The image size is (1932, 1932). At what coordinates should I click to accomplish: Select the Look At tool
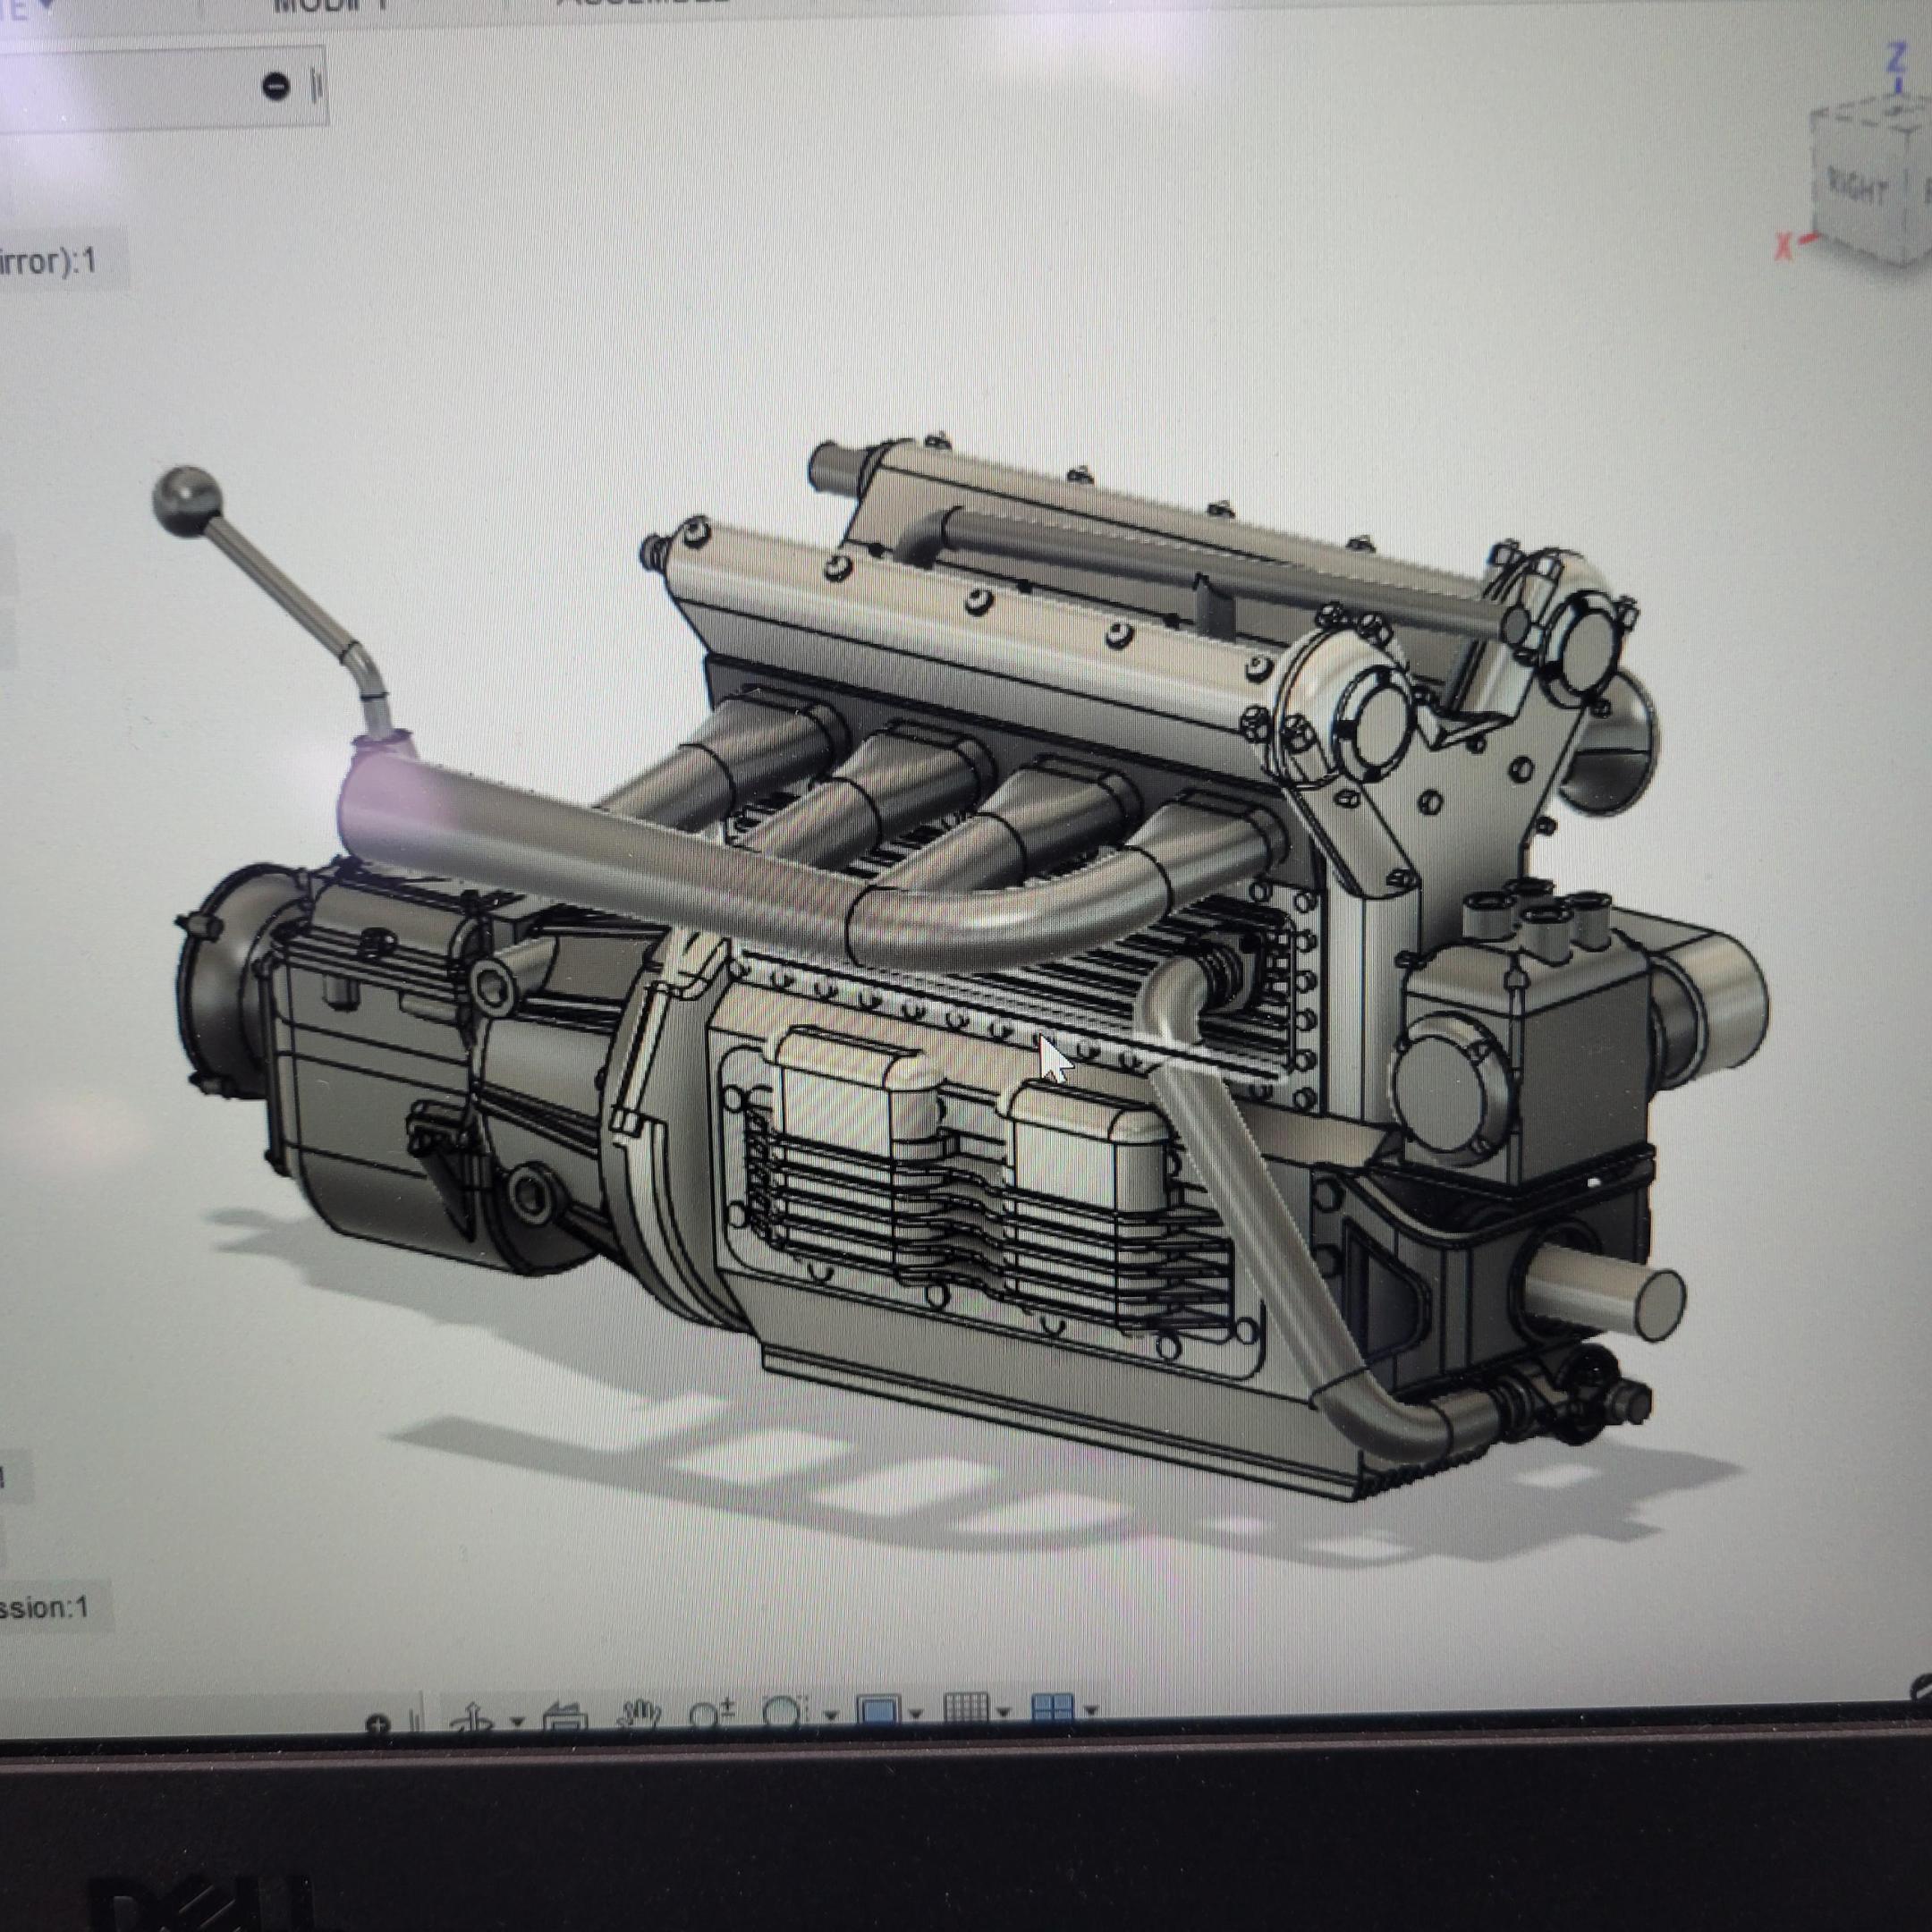(x=565, y=1716)
